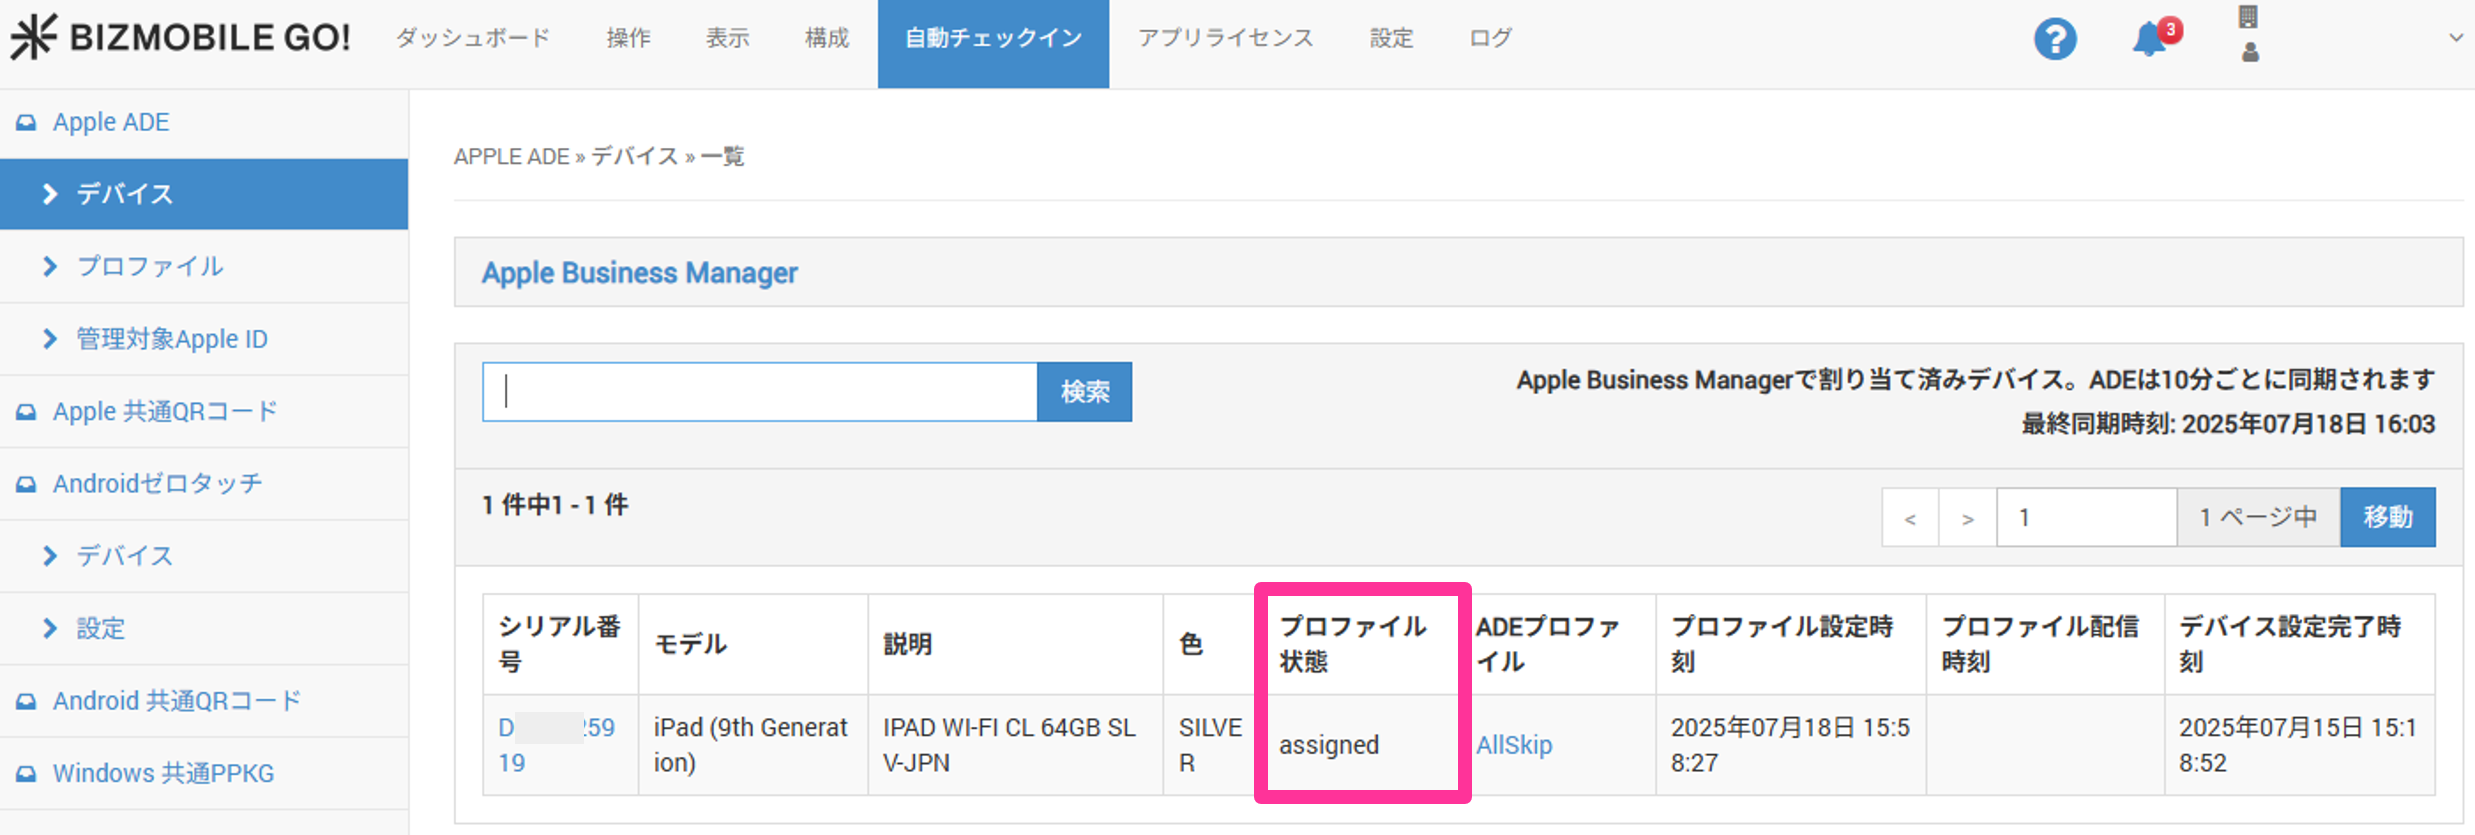Expand the account dropdown arrow at top right

[x=2455, y=38]
